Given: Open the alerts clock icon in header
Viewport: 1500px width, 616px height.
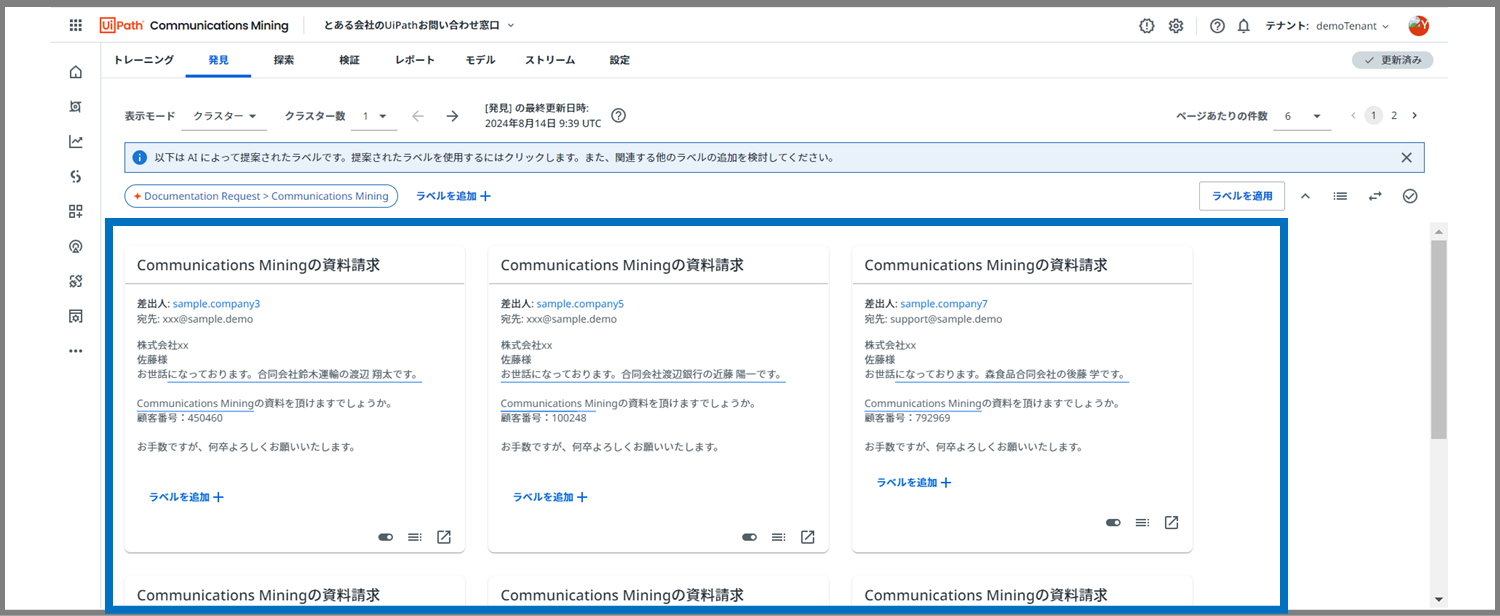Looking at the screenshot, I should click(1147, 26).
